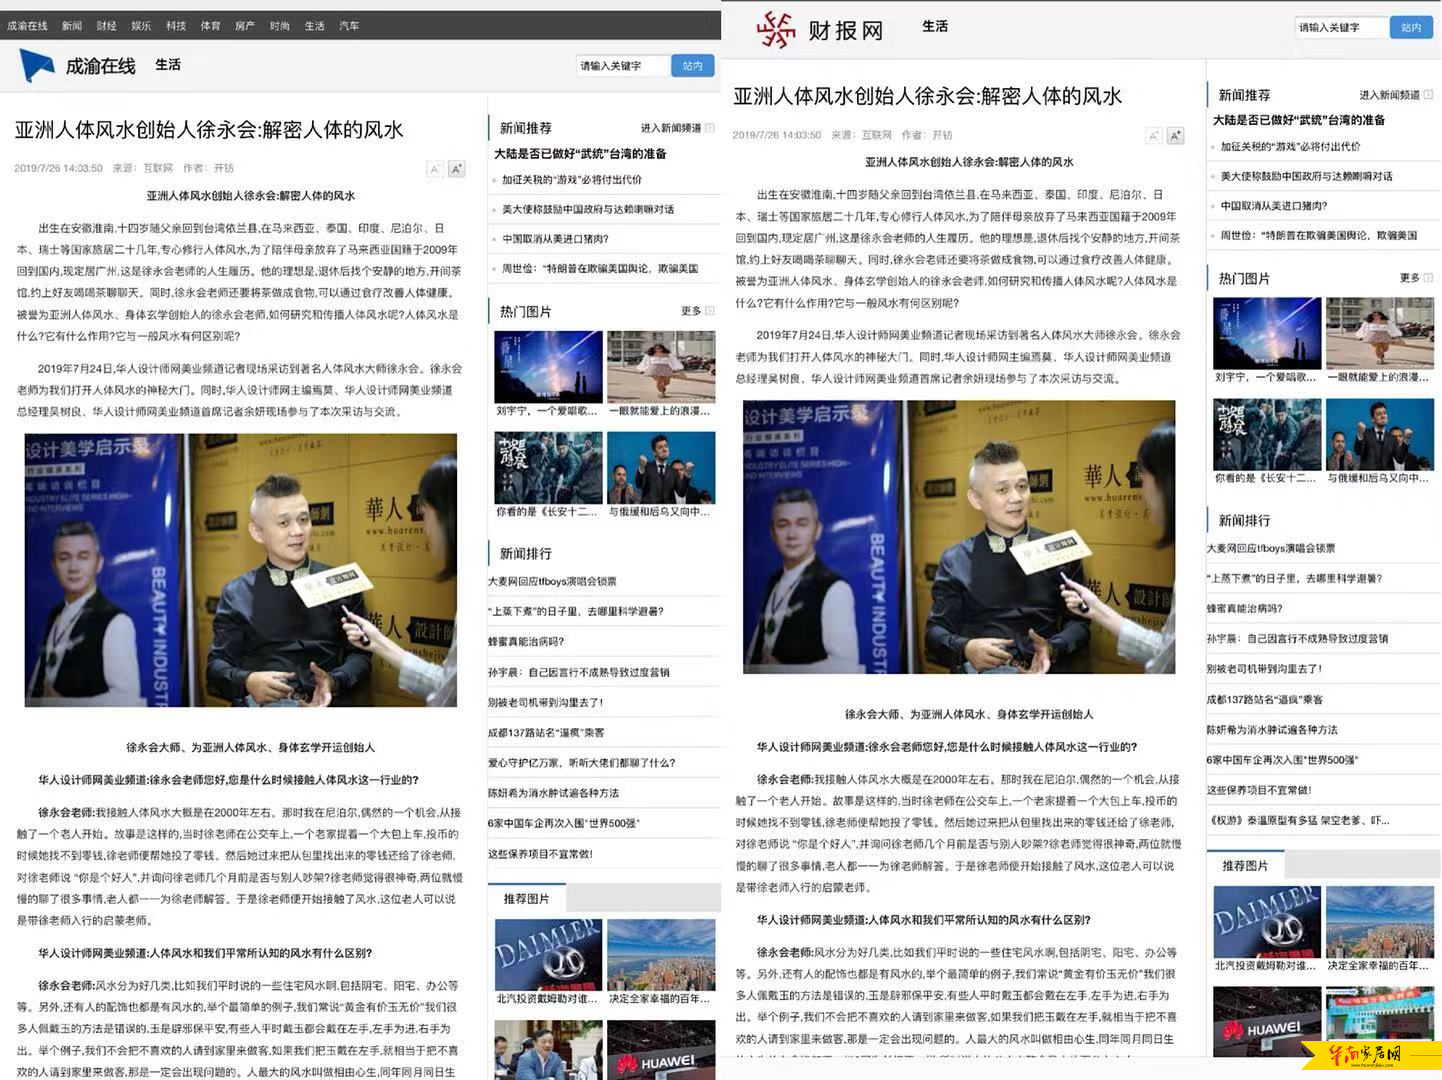Open 财经 in the top navigation bar

tap(107, 26)
